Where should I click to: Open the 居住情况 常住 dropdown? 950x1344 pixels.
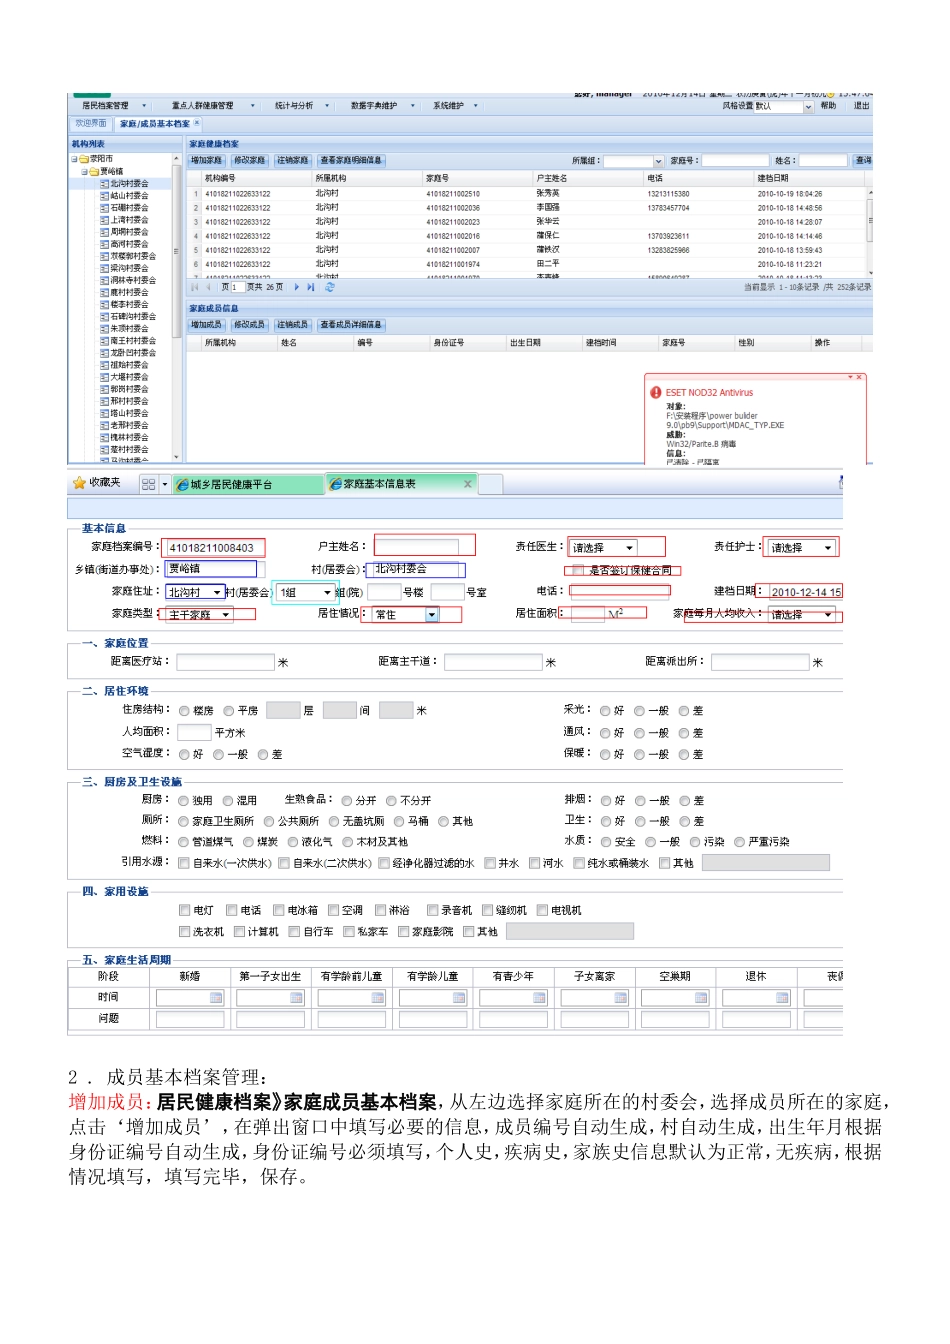point(406,615)
